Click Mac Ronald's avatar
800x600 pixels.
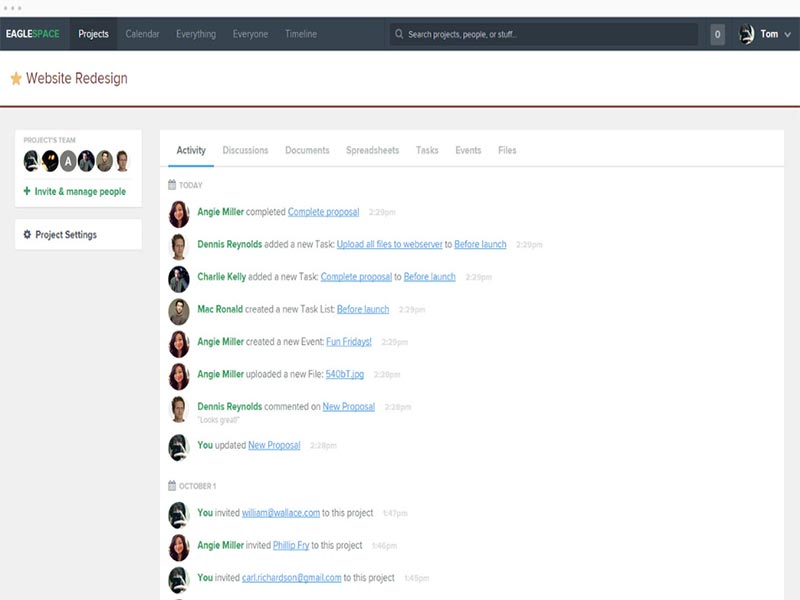(179, 311)
